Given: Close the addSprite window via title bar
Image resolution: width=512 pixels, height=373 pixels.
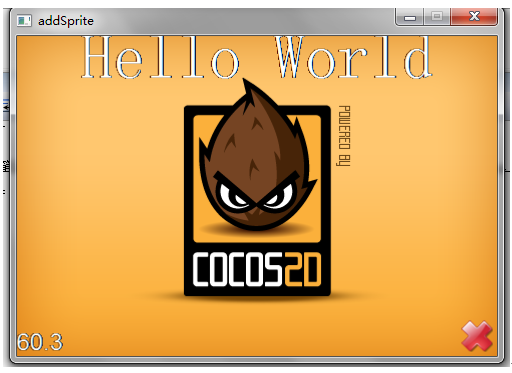Looking at the screenshot, I should 474,17.
